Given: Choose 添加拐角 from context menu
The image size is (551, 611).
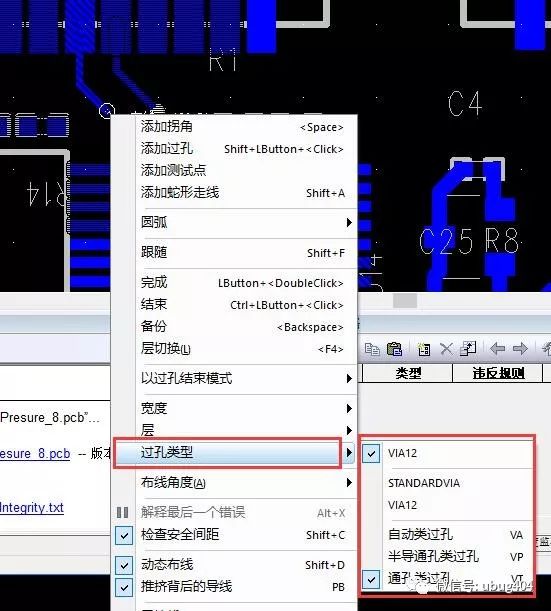Looking at the screenshot, I should [x=246, y=127].
